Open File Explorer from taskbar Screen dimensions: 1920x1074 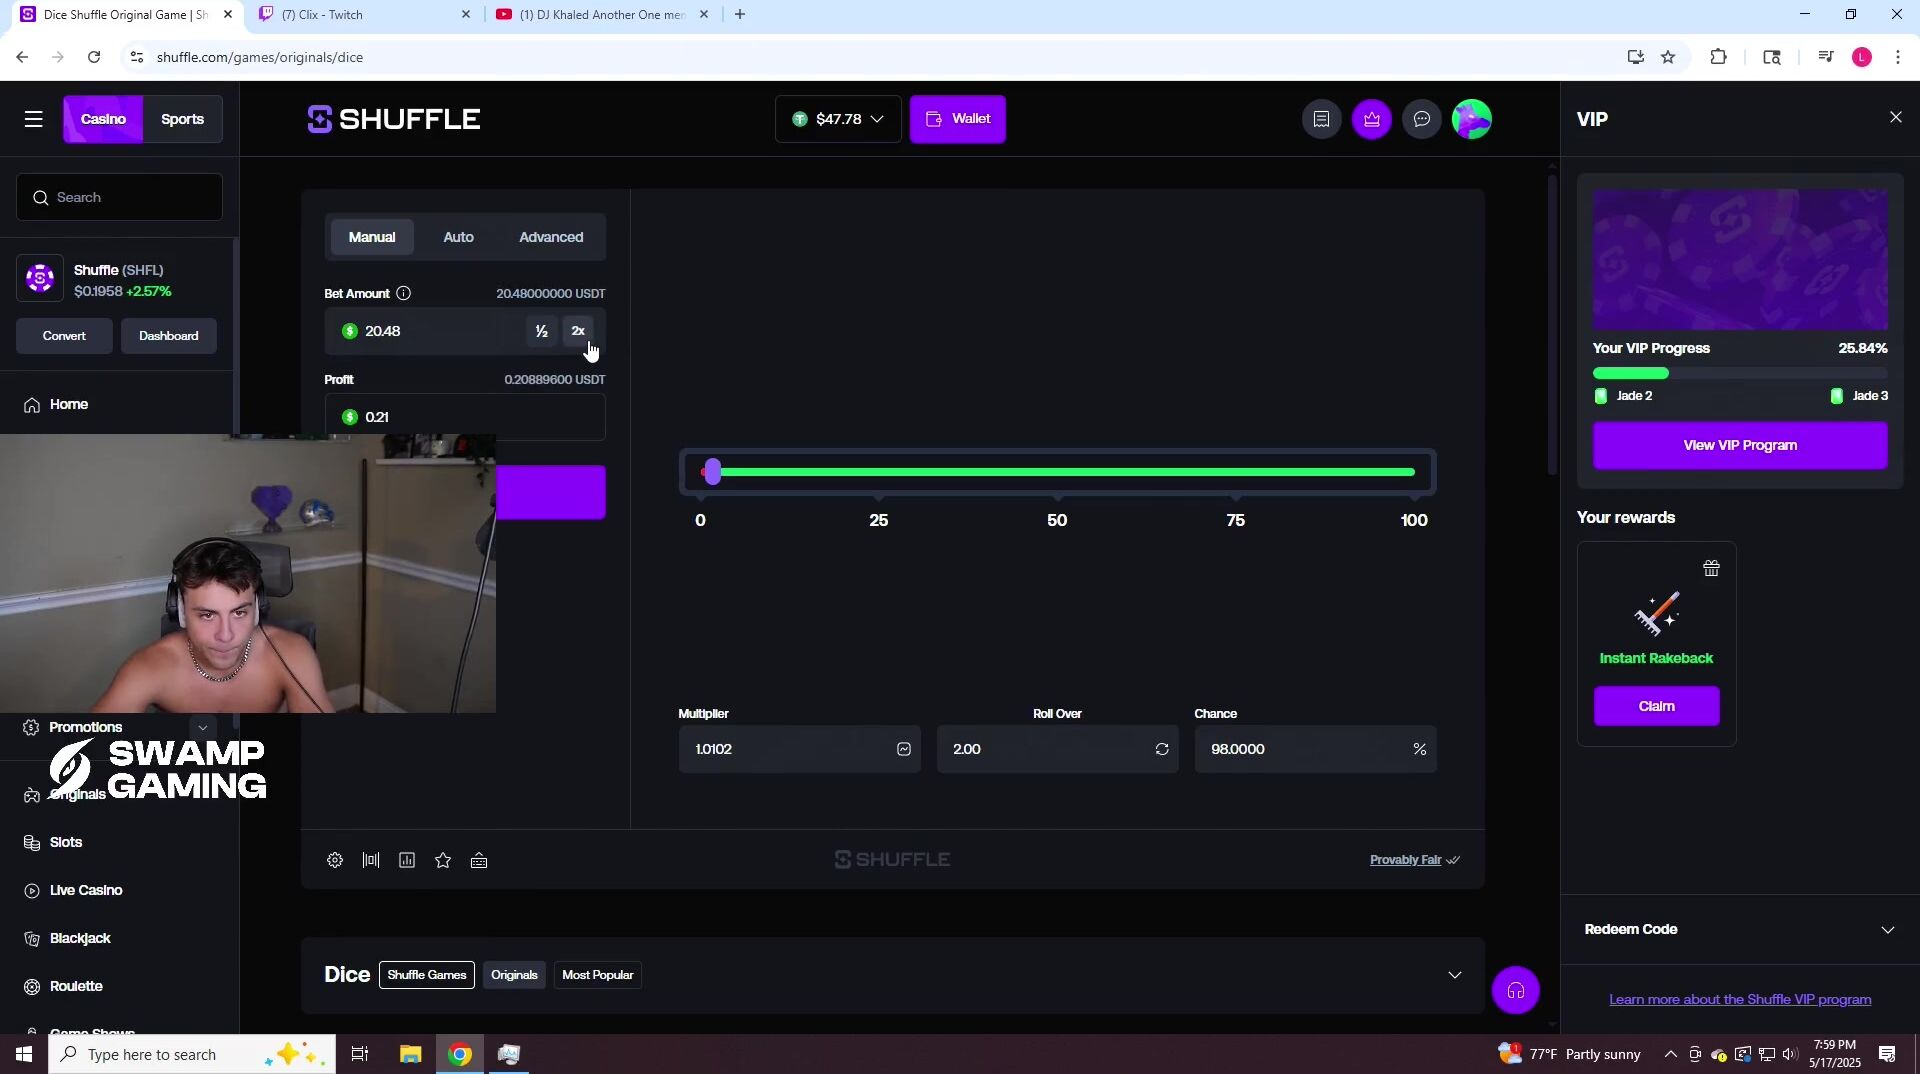point(411,1054)
